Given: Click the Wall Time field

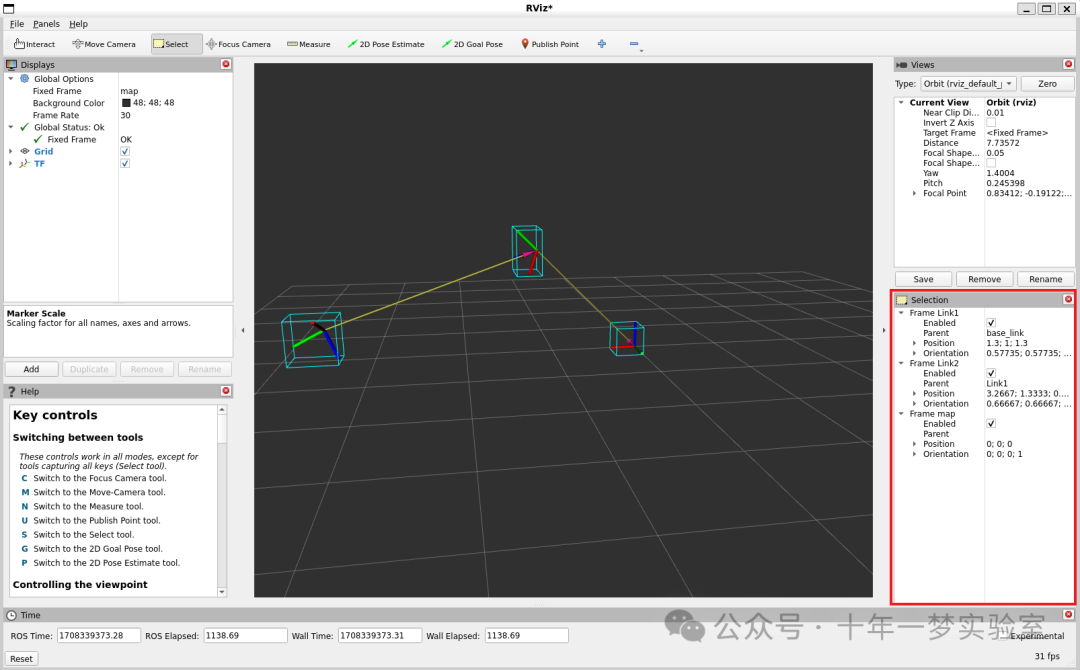Looking at the screenshot, I should pos(380,636).
